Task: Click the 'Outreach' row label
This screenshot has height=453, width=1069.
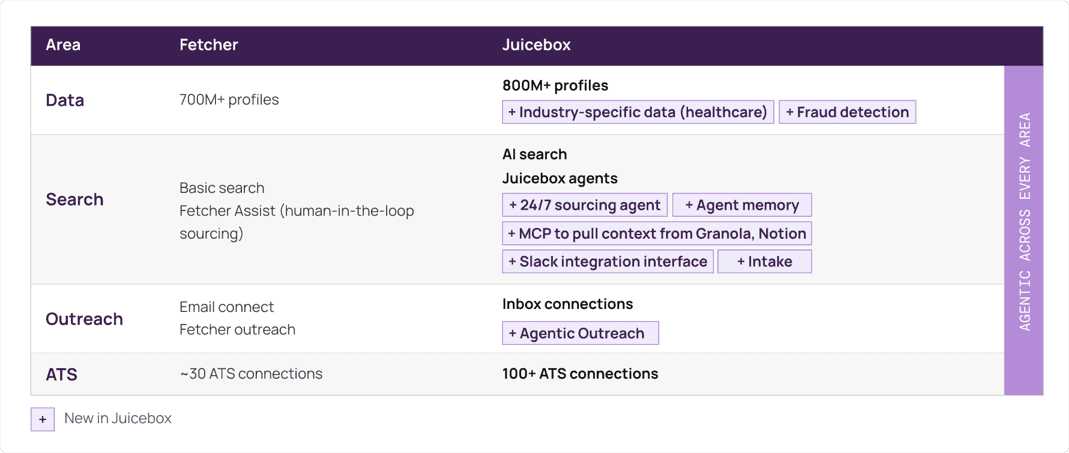Action: point(84,319)
